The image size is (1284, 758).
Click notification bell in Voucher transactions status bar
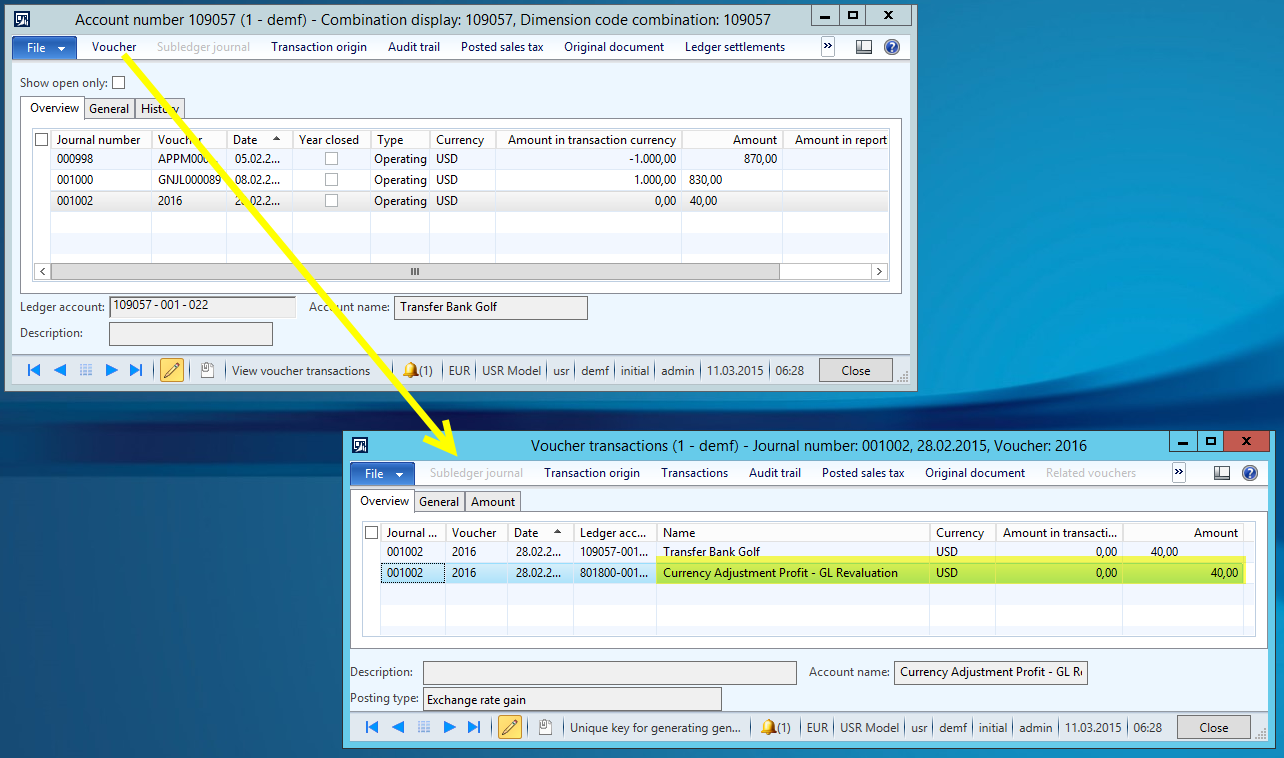[775, 727]
